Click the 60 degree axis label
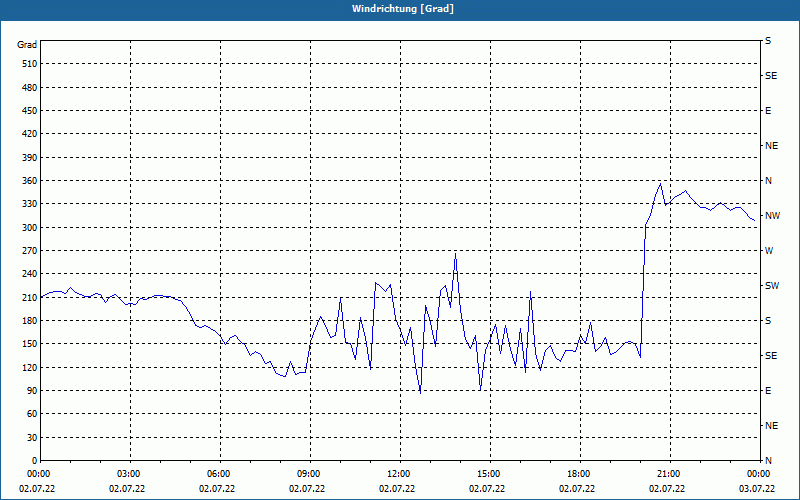 [31, 414]
